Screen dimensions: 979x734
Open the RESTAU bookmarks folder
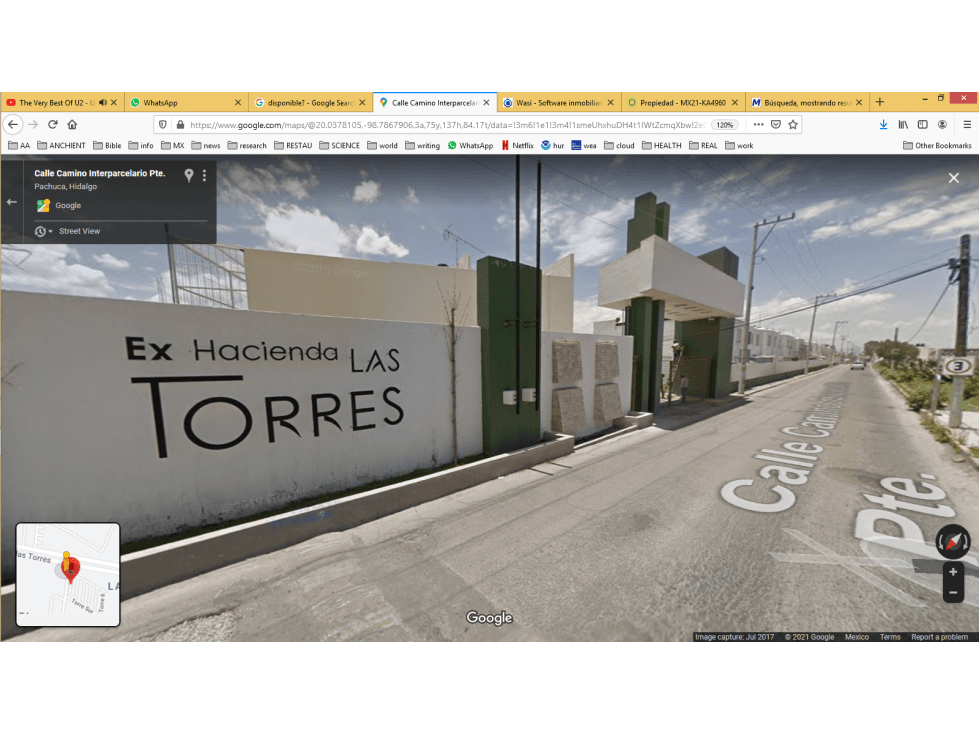[x=293, y=145]
